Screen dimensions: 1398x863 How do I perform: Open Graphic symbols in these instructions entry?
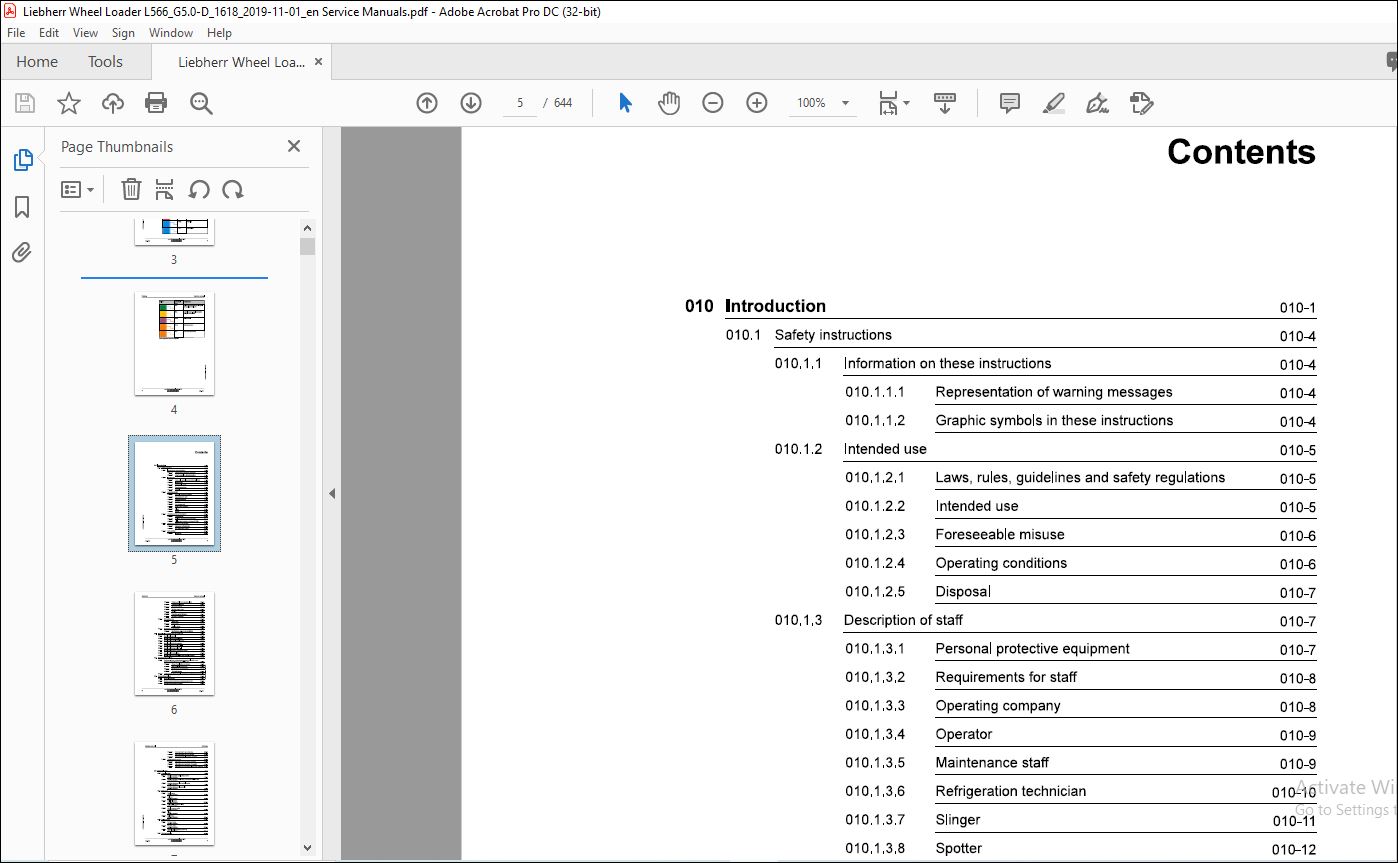click(1054, 420)
